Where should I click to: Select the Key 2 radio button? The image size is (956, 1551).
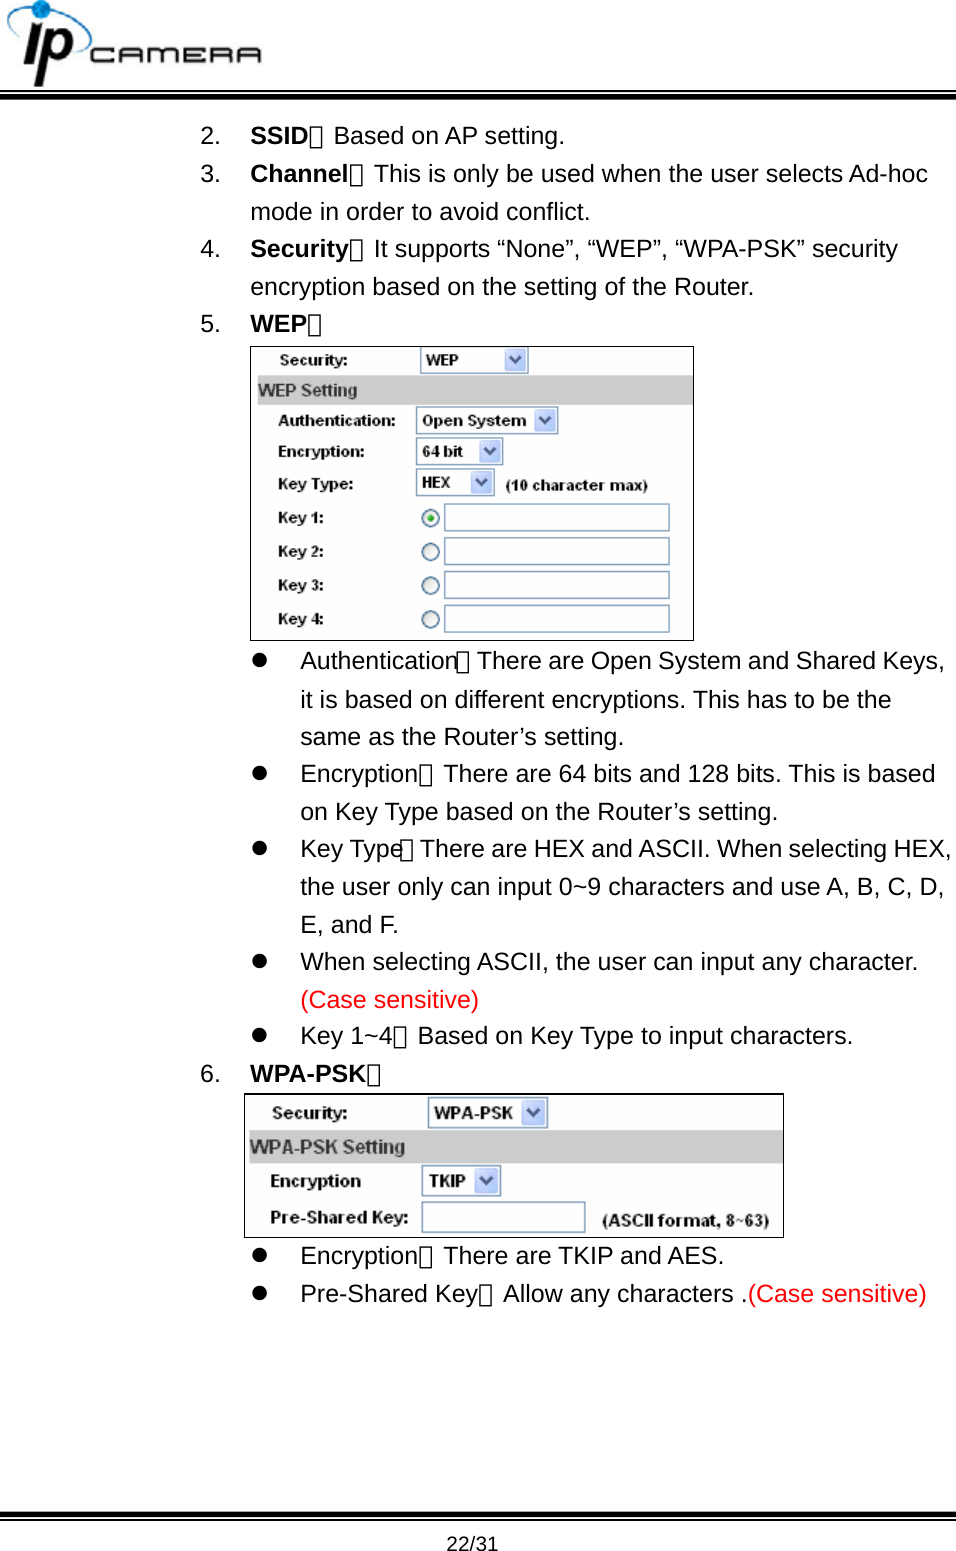click(430, 552)
